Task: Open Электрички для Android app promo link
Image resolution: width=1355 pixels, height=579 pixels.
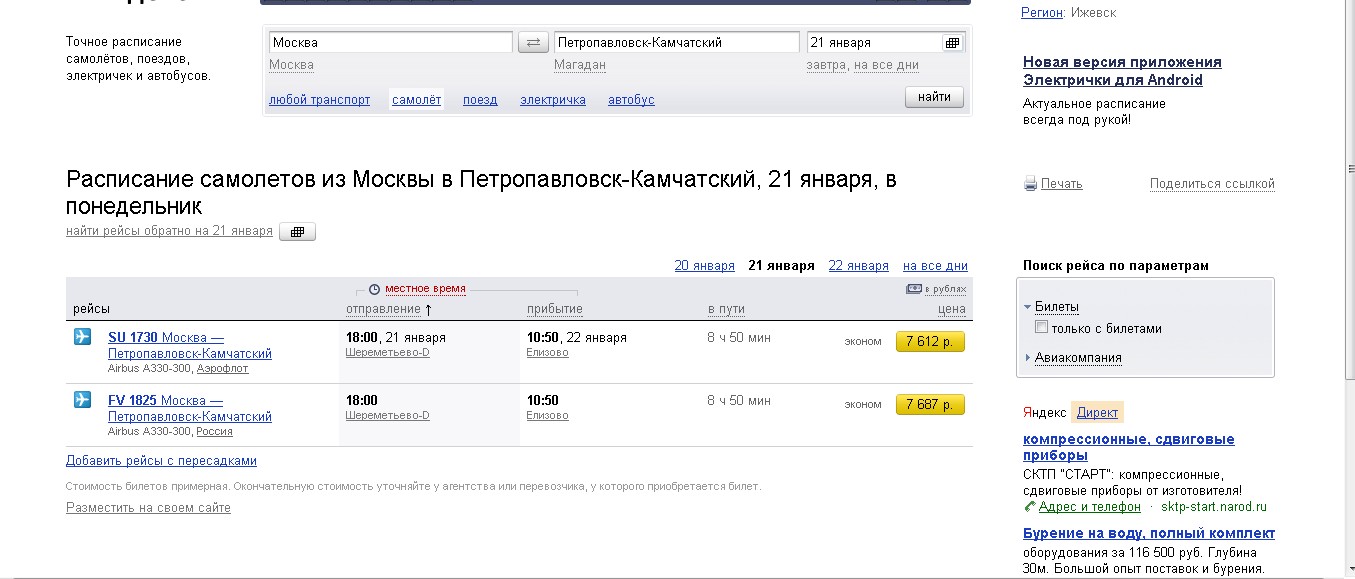Action: point(1122,71)
